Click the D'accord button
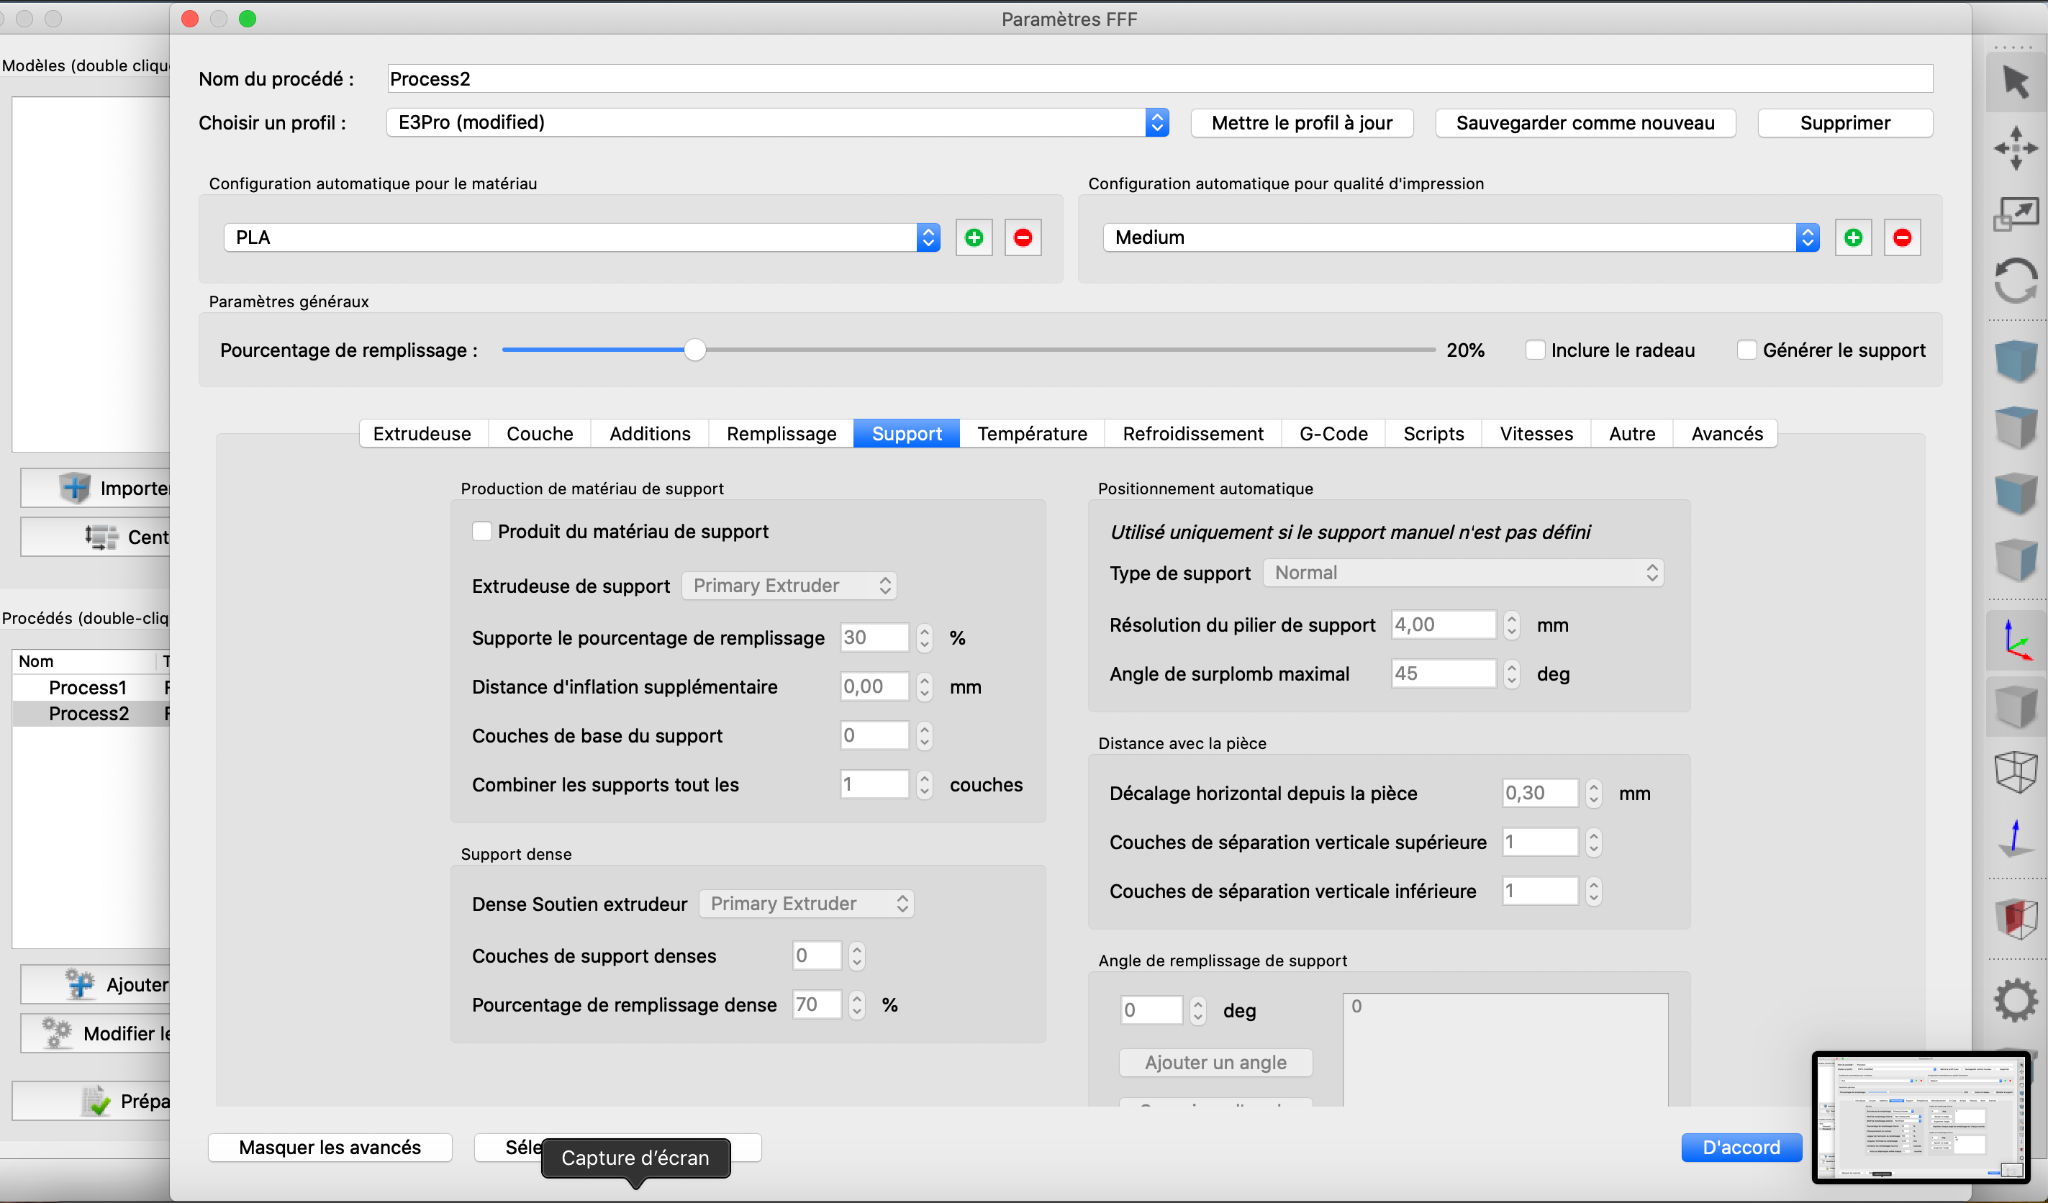The width and height of the screenshot is (2048, 1203). [x=1741, y=1147]
